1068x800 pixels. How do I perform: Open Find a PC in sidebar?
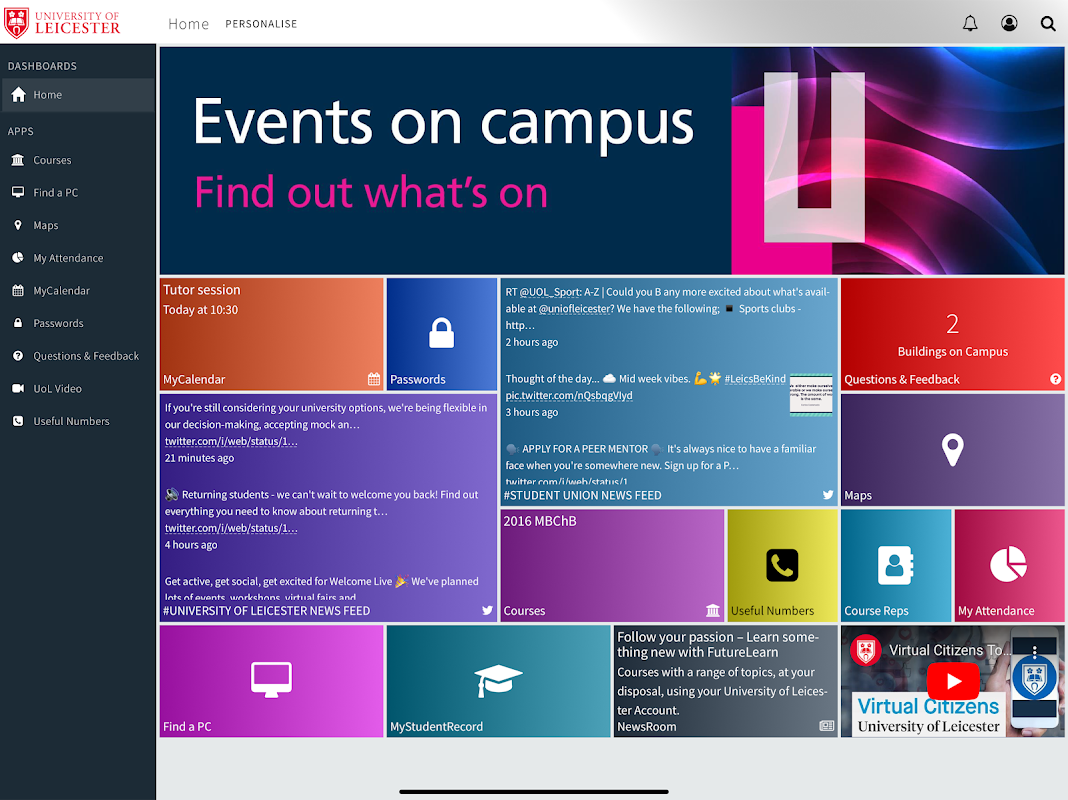coord(78,193)
